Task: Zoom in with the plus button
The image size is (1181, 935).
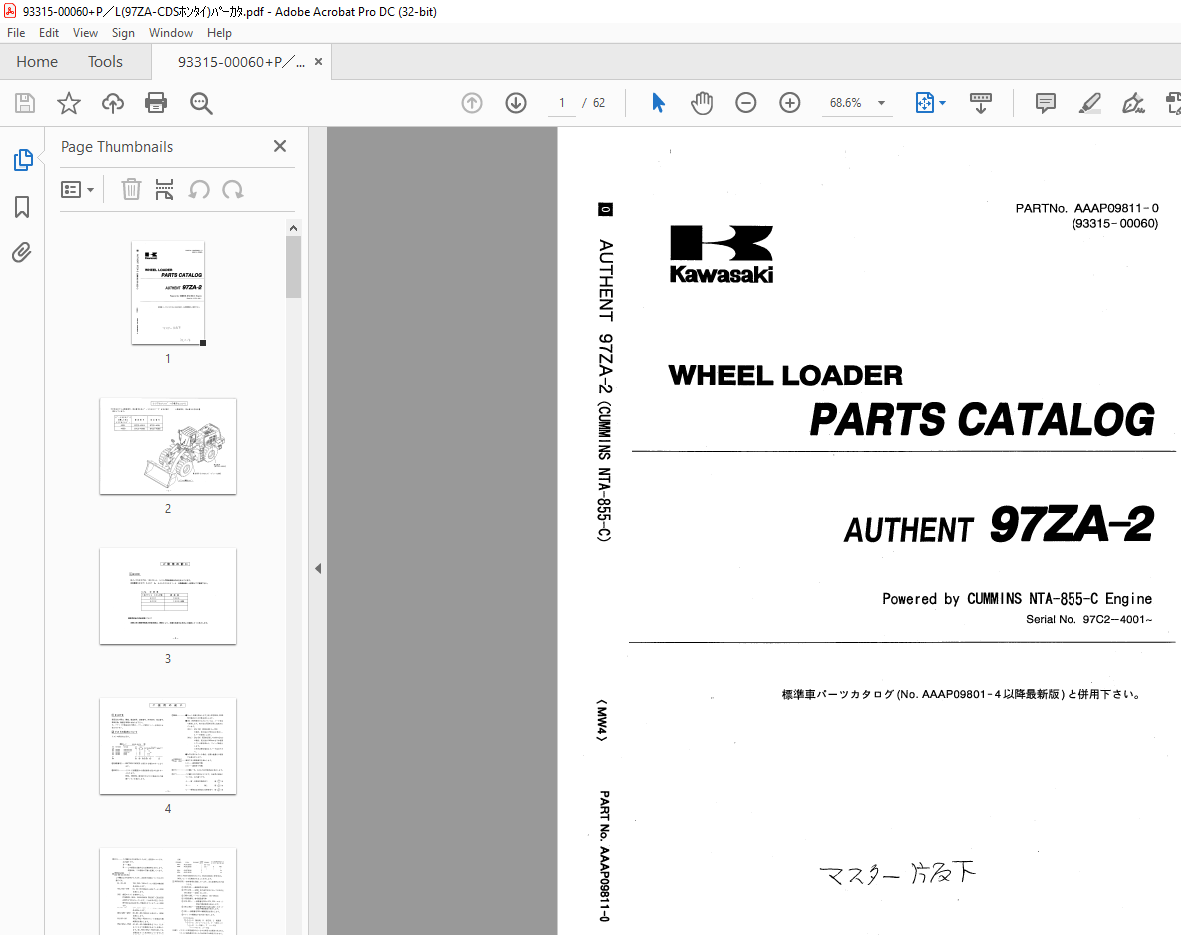Action: click(x=789, y=103)
